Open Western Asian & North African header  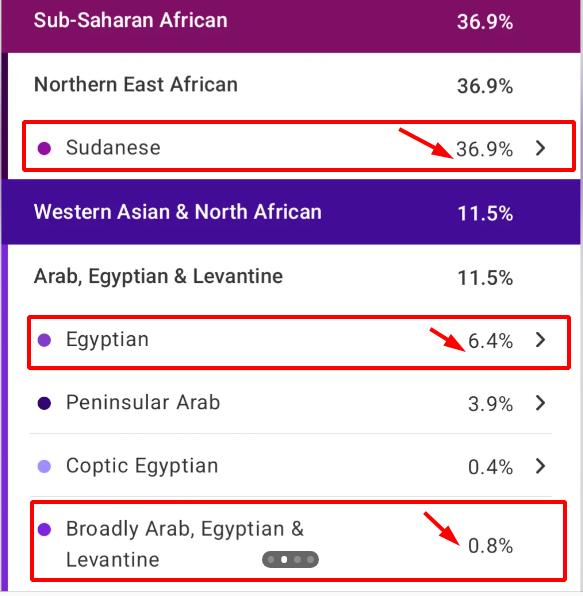292,212
